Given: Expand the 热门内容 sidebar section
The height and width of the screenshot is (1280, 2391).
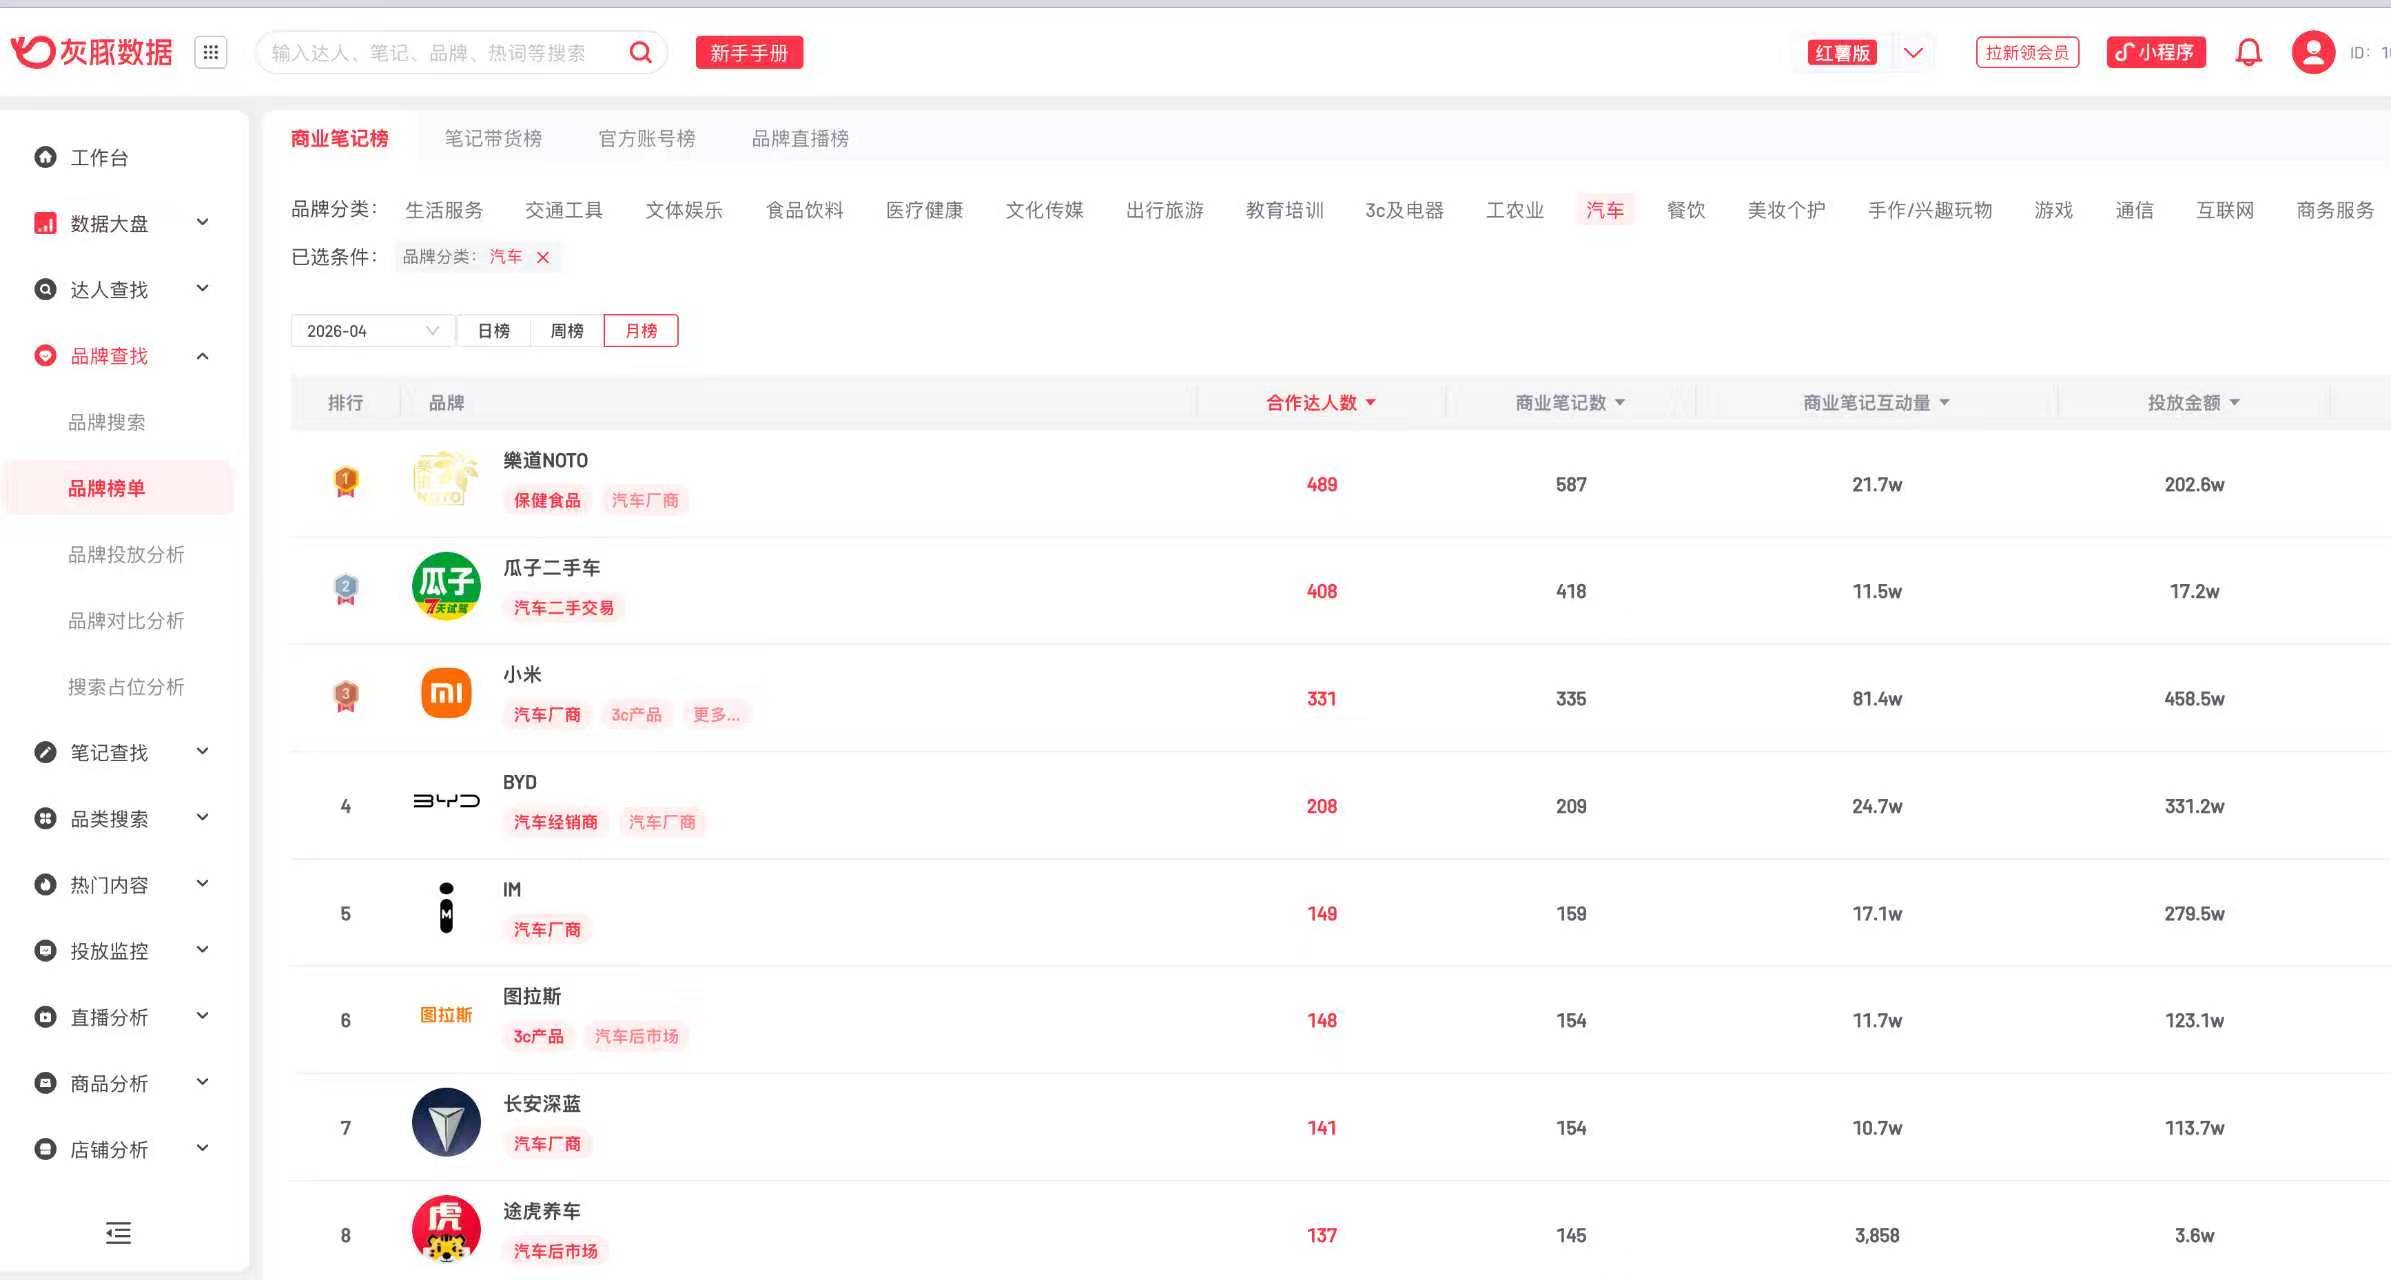Looking at the screenshot, I should point(202,883).
